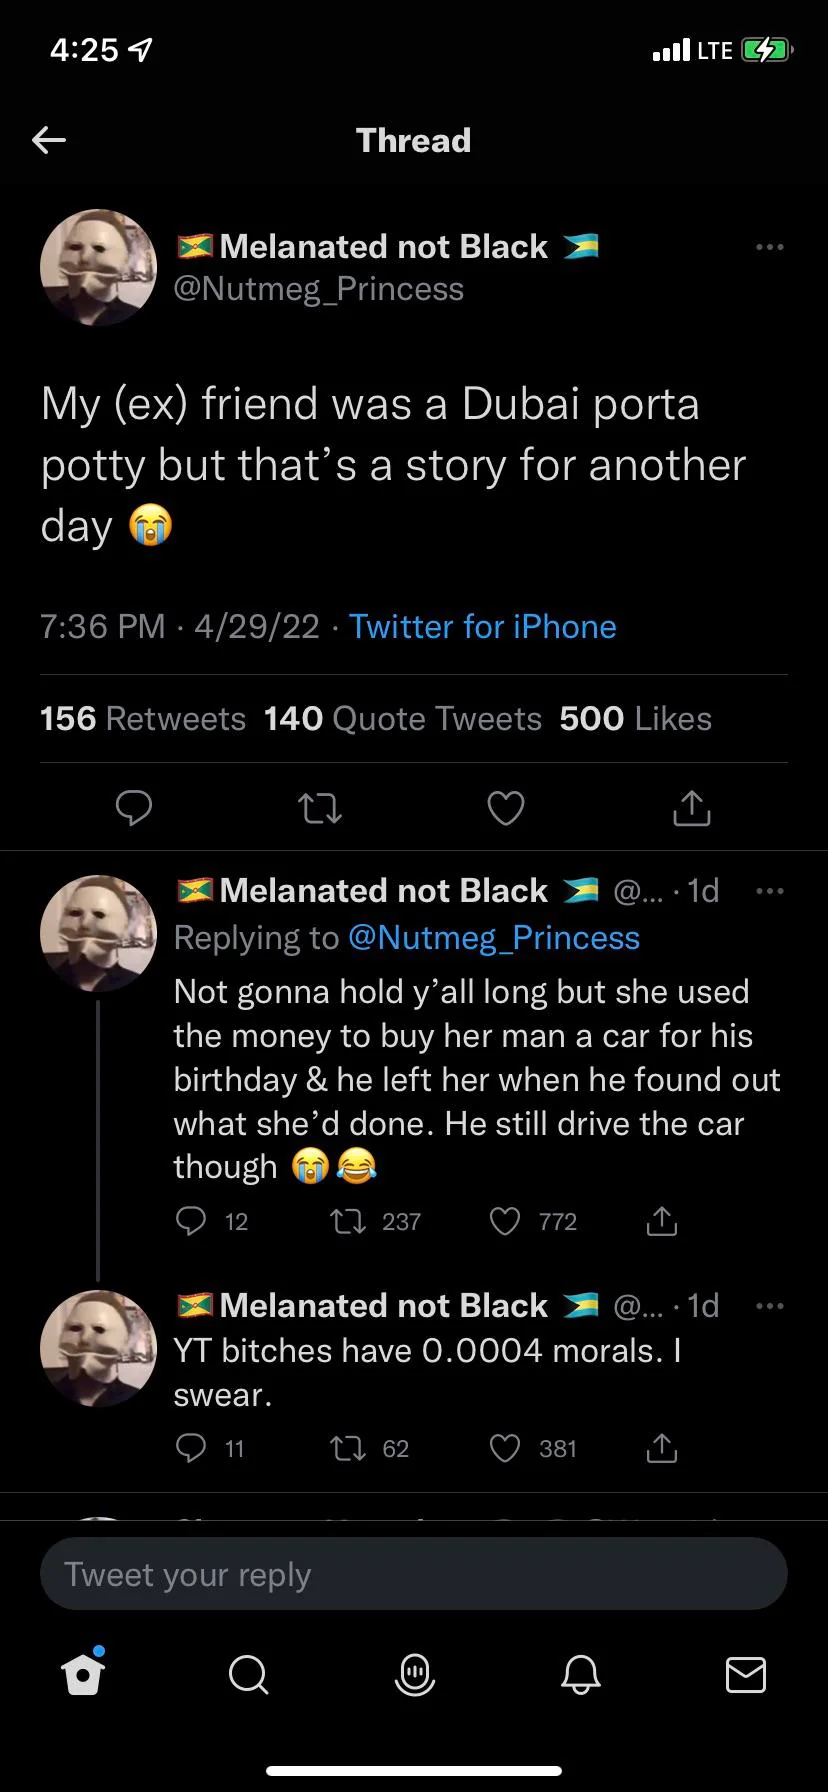
Task: Tap the back arrow in Thread header
Action: (x=49, y=140)
